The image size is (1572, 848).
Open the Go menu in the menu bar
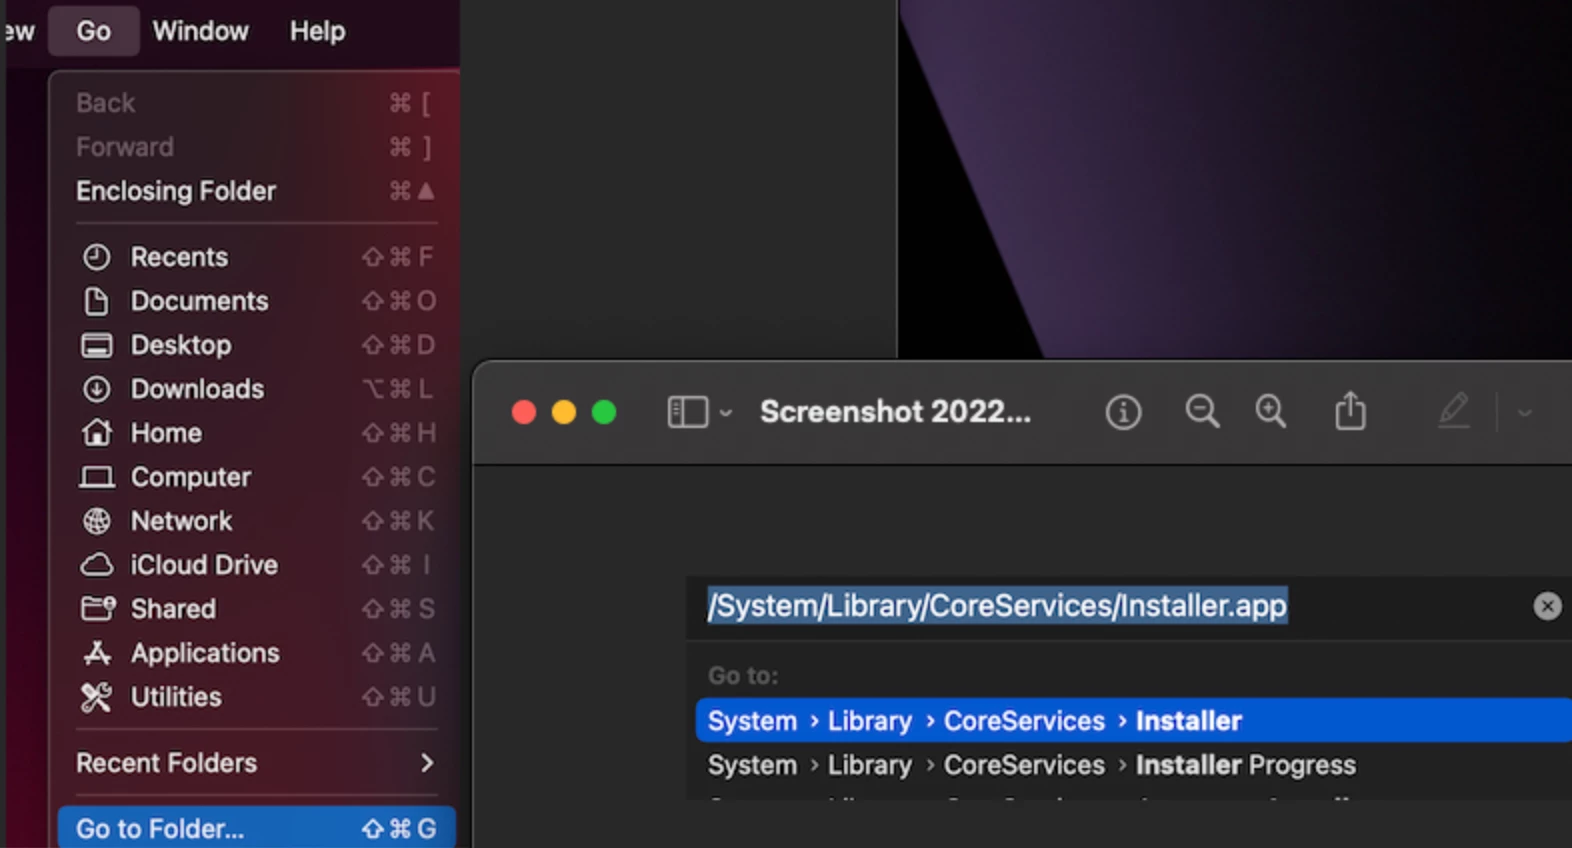coord(93,31)
